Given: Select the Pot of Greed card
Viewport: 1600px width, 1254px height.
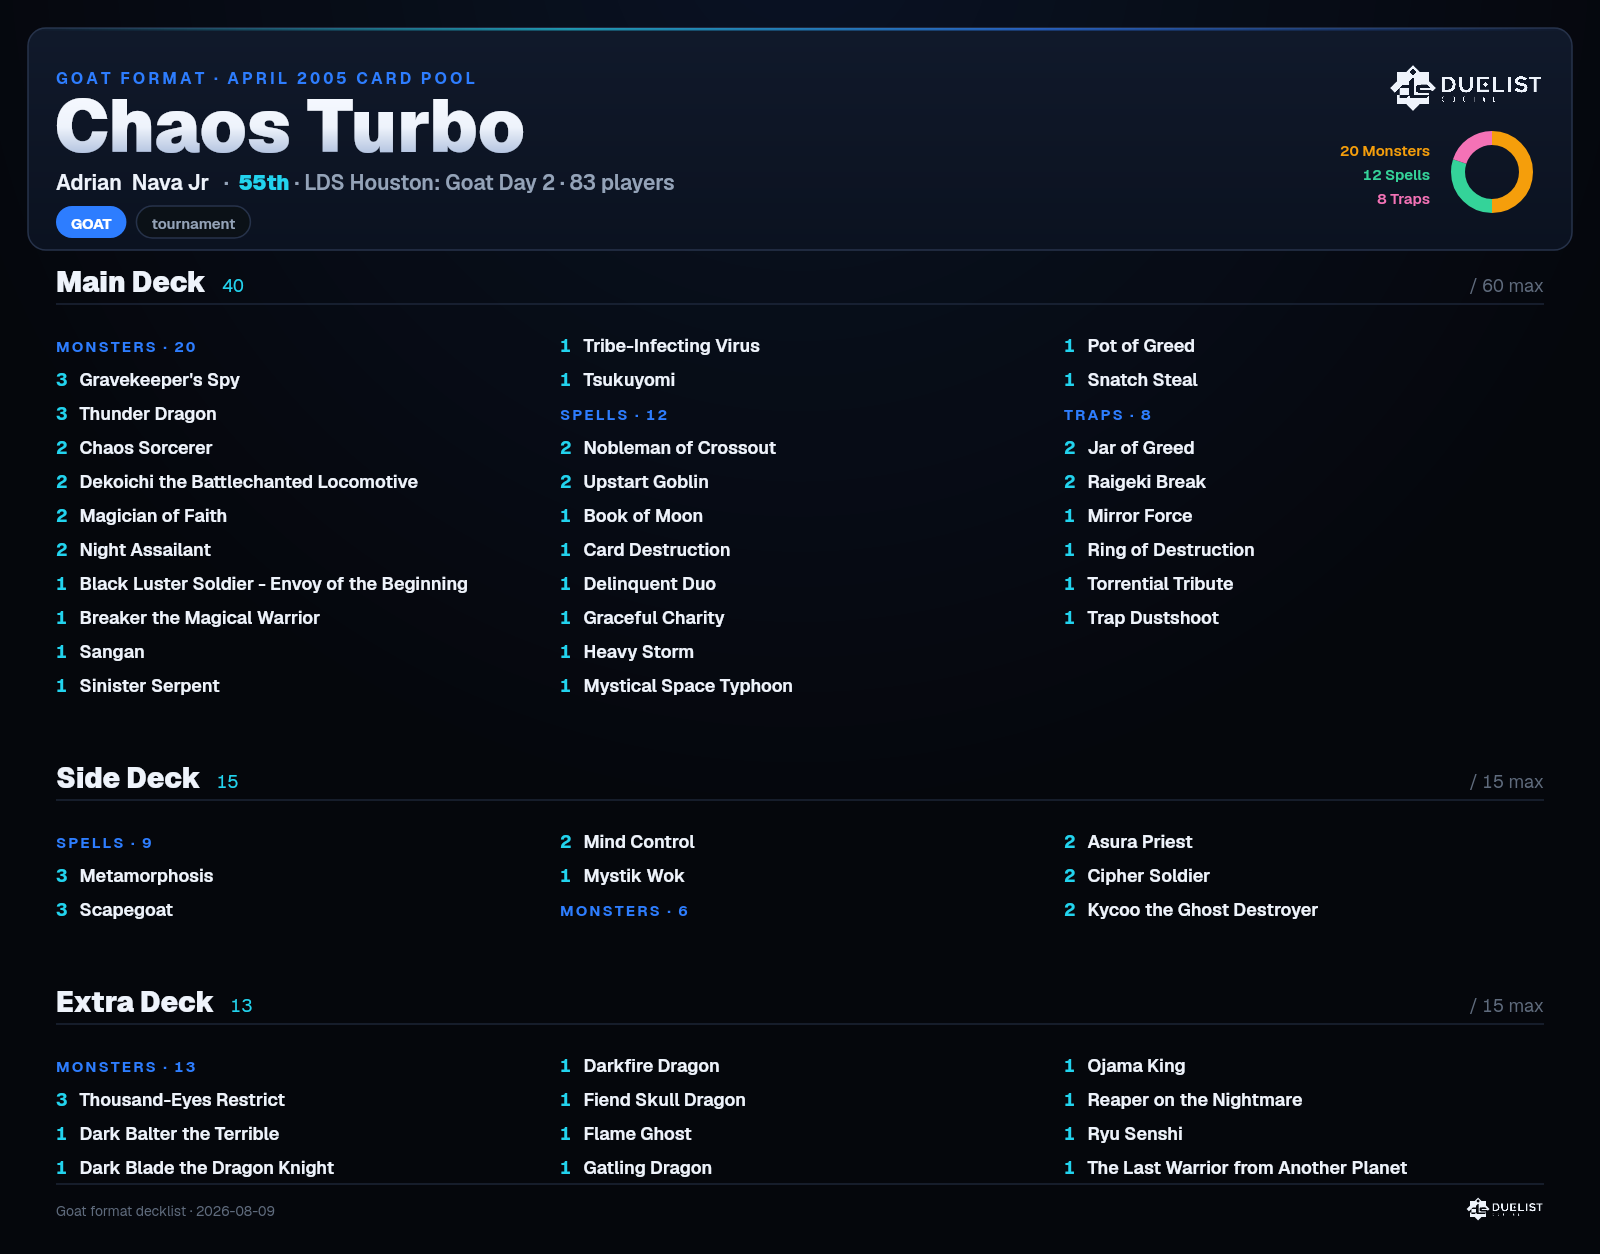Looking at the screenshot, I should point(1129,346).
